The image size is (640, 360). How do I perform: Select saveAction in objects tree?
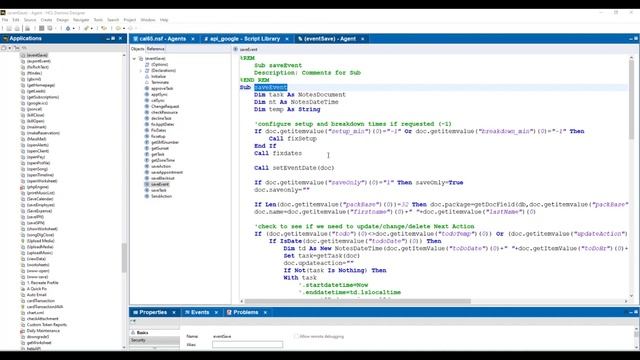click(x=161, y=166)
